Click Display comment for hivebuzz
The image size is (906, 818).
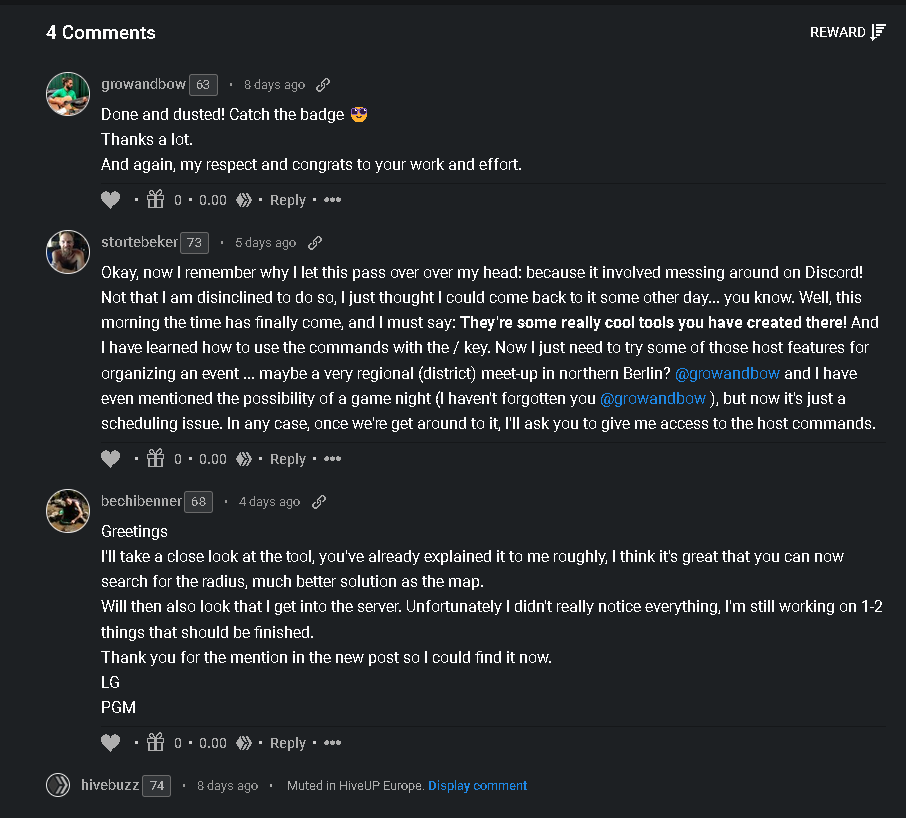click(477, 786)
